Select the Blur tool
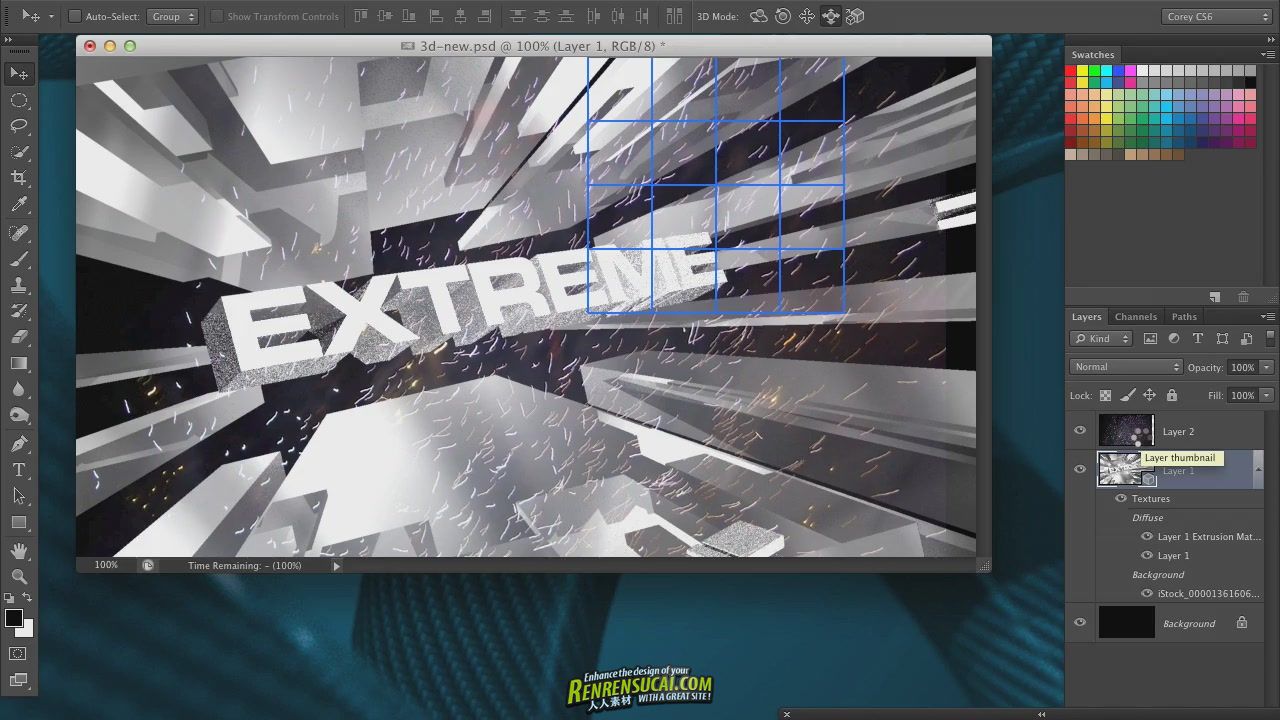The height and width of the screenshot is (720, 1280). click(19, 389)
